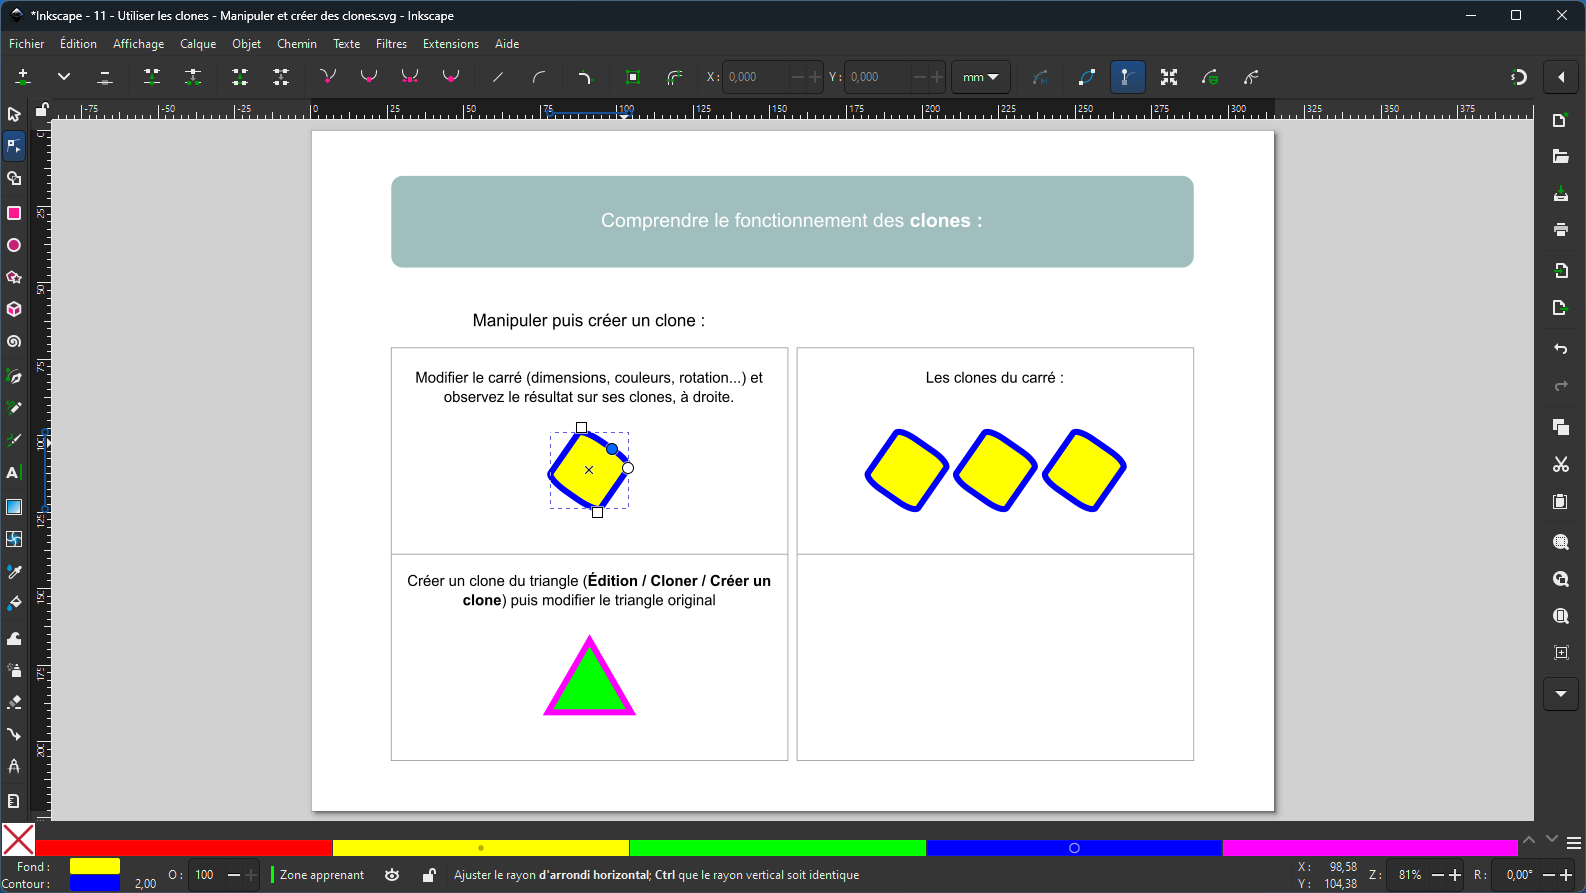Open the Édition menu
1586x893 pixels.
pos(78,44)
